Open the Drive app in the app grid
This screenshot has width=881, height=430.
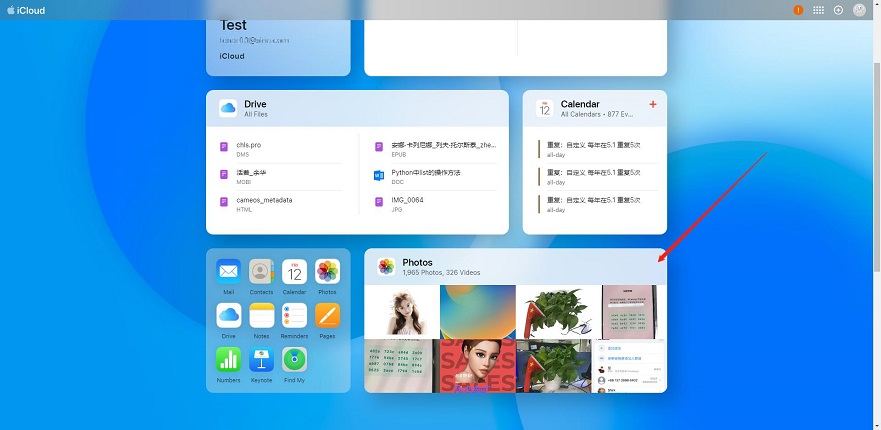228,315
